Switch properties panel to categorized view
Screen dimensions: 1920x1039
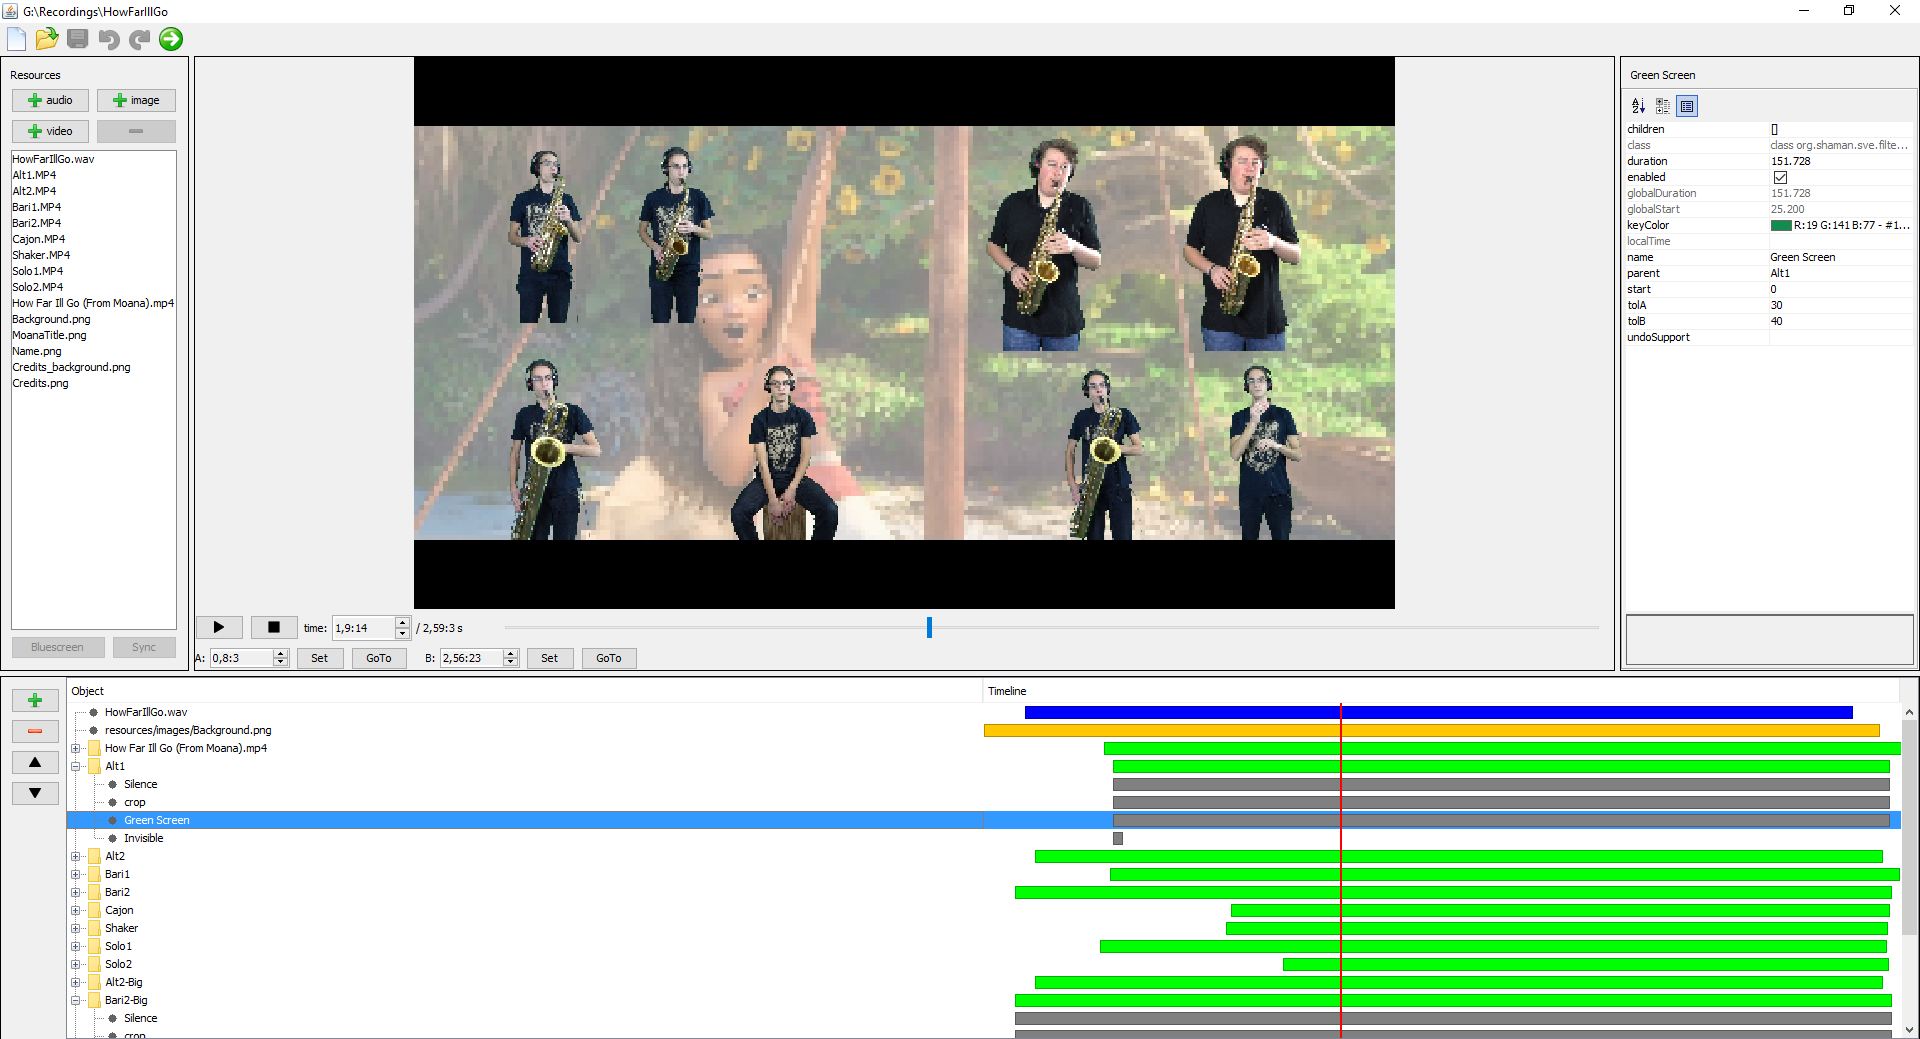(1663, 106)
